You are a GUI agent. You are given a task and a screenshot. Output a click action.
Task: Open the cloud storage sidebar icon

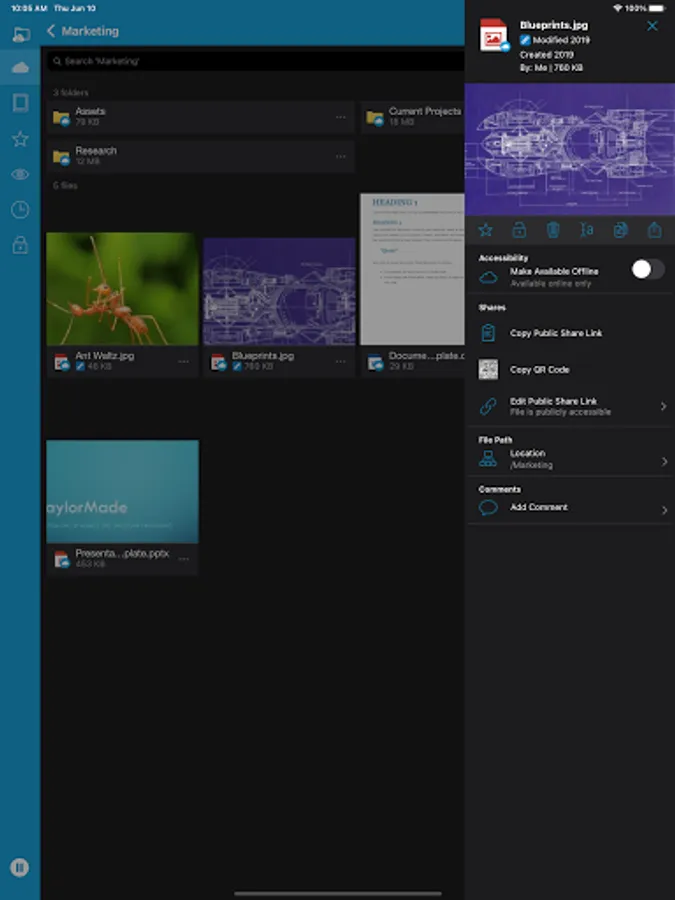point(20,68)
